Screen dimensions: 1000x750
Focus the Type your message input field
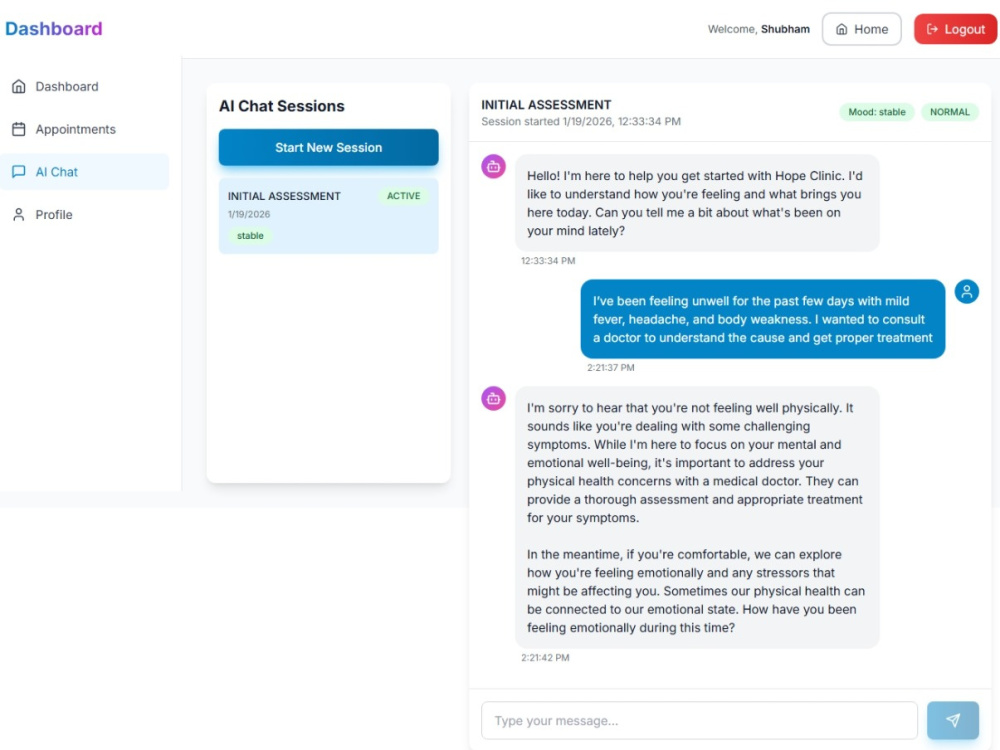[699, 721]
